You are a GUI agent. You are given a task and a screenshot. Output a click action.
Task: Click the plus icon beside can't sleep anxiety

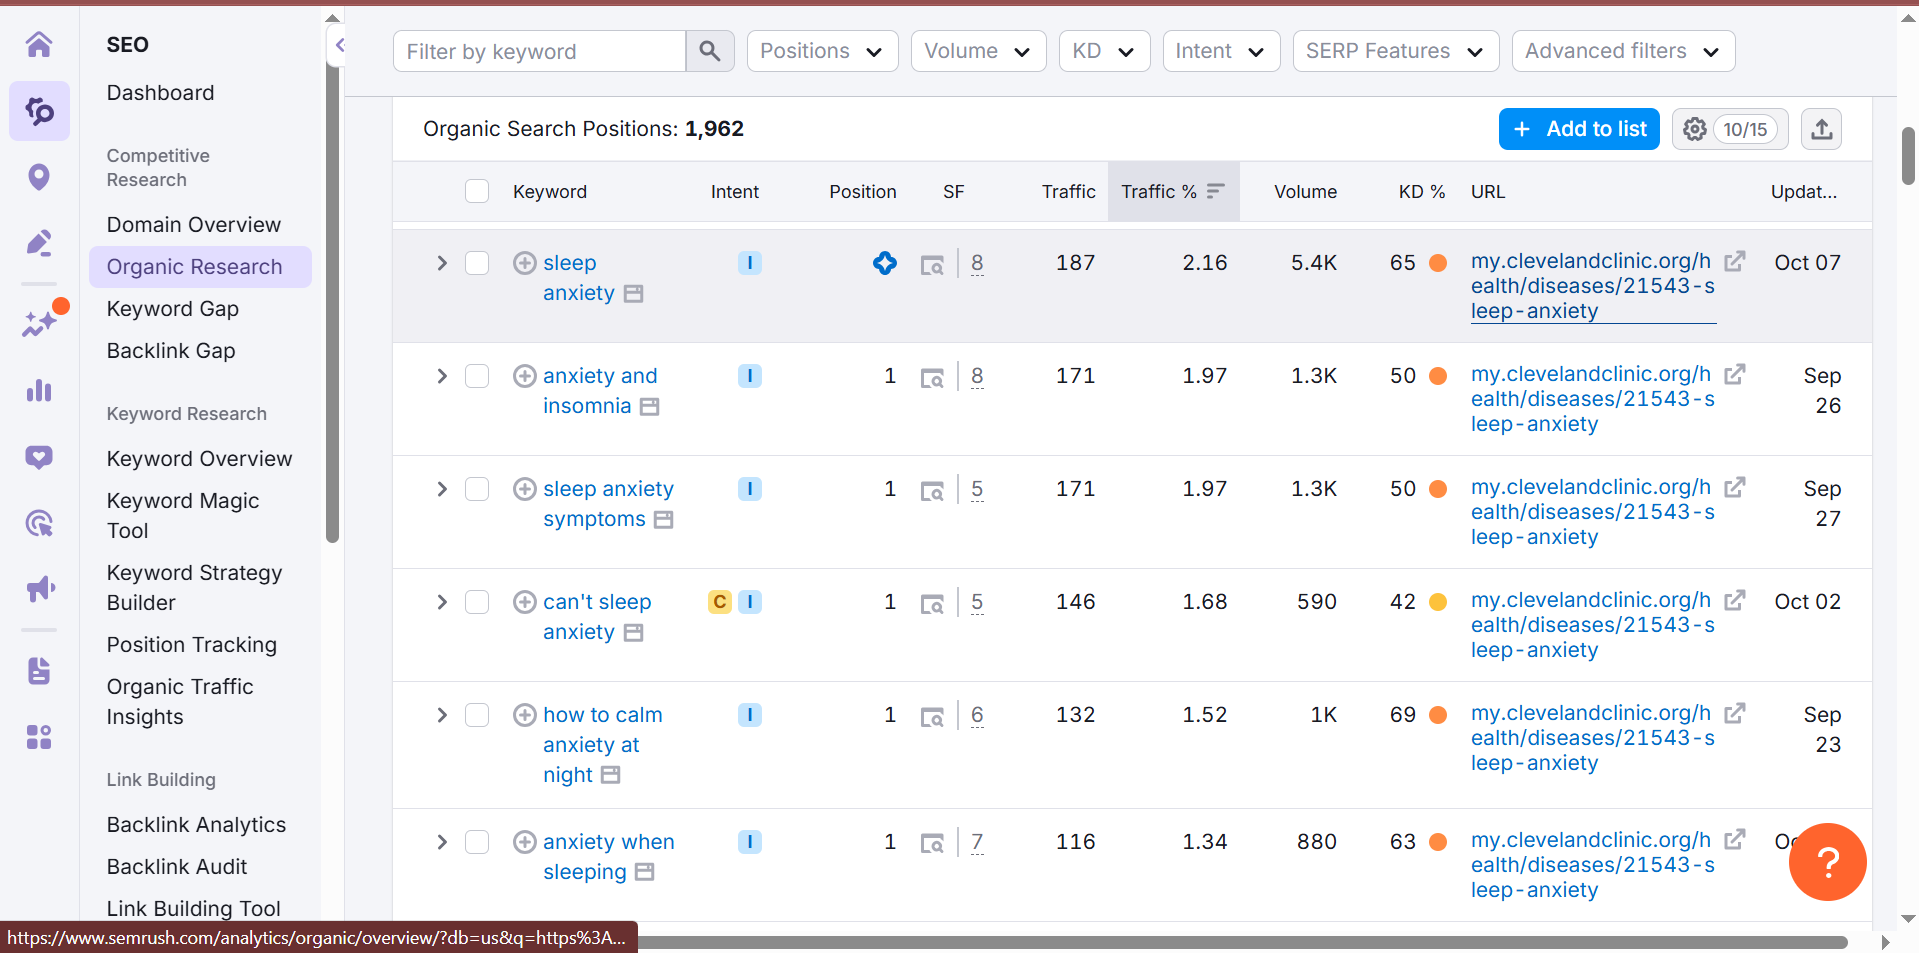click(525, 602)
